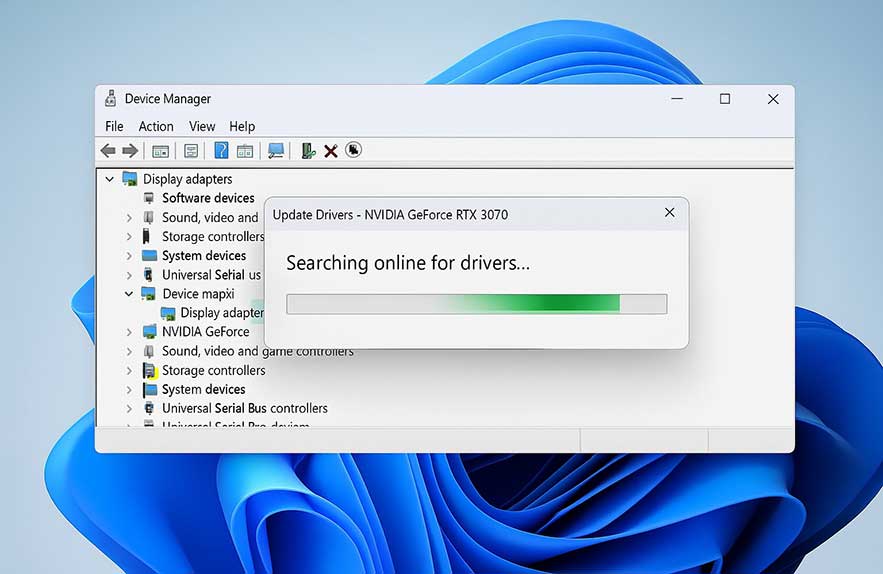This screenshot has width=883, height=574.
Task: Select the 'NVIDIA GeForce' tree label
Action: click(x=206, y=332)
